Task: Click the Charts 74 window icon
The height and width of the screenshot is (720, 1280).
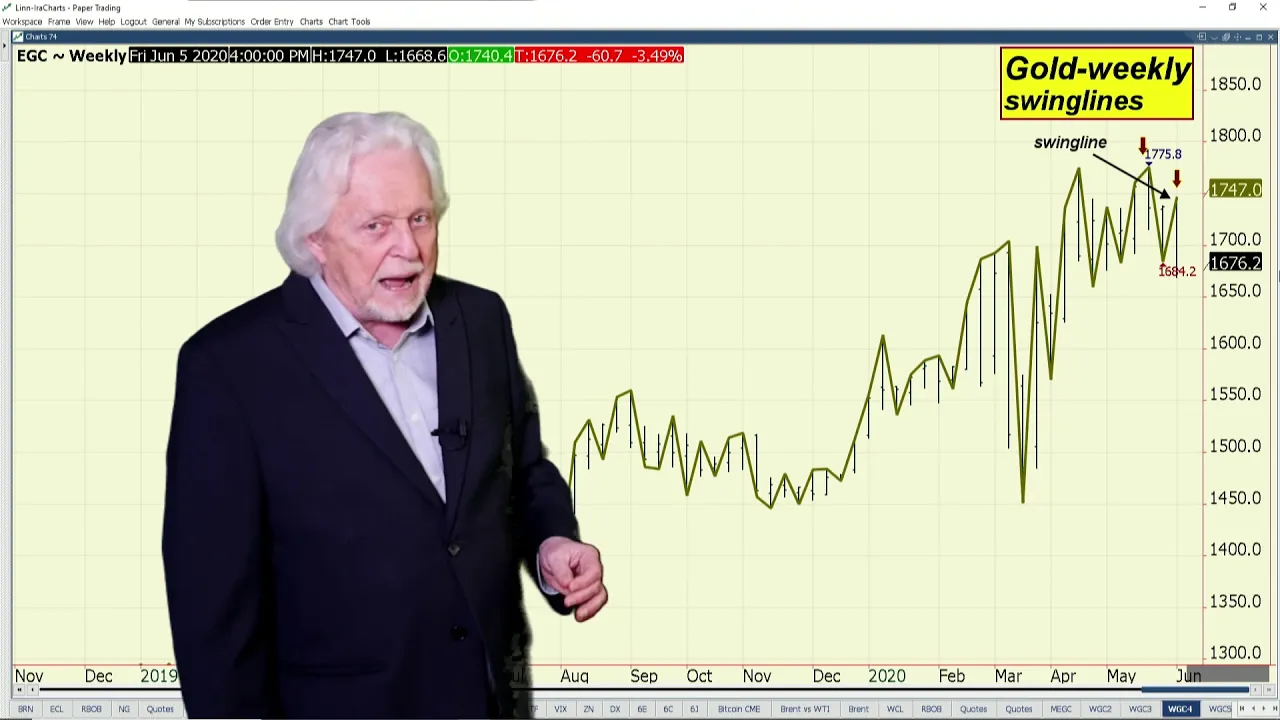Action: 18,37
